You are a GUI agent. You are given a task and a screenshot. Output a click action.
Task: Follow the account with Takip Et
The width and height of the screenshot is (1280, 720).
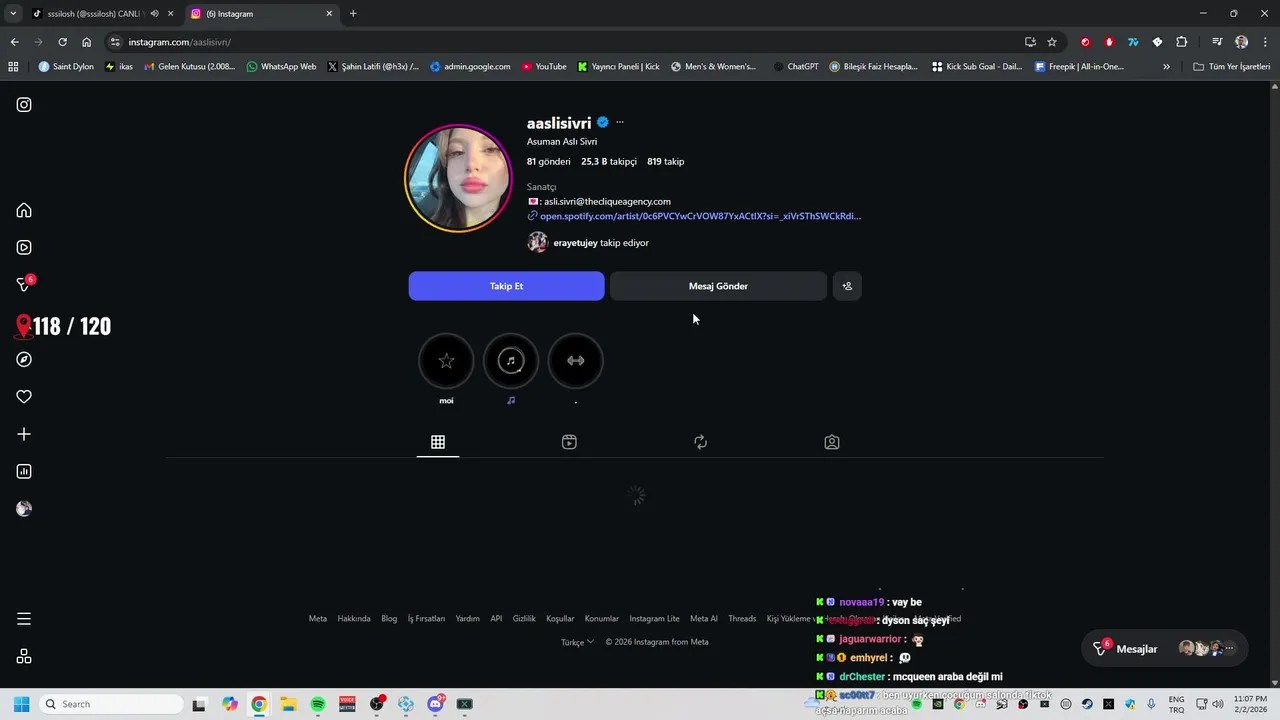click(506, 286)
